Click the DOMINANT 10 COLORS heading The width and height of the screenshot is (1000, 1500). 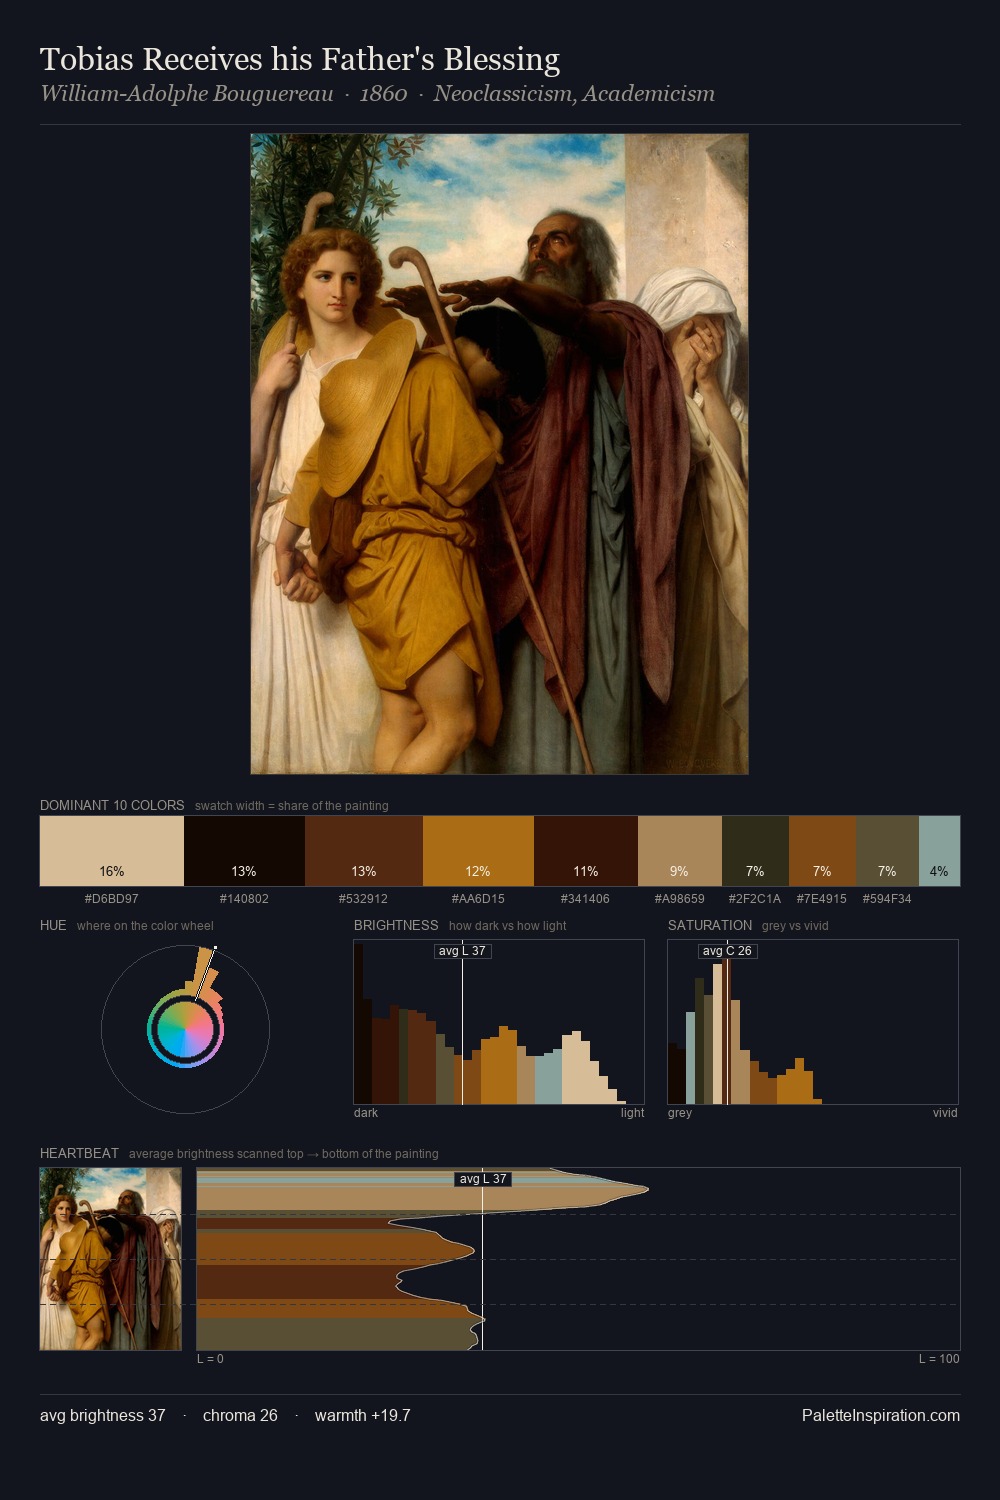pos(112,805)
